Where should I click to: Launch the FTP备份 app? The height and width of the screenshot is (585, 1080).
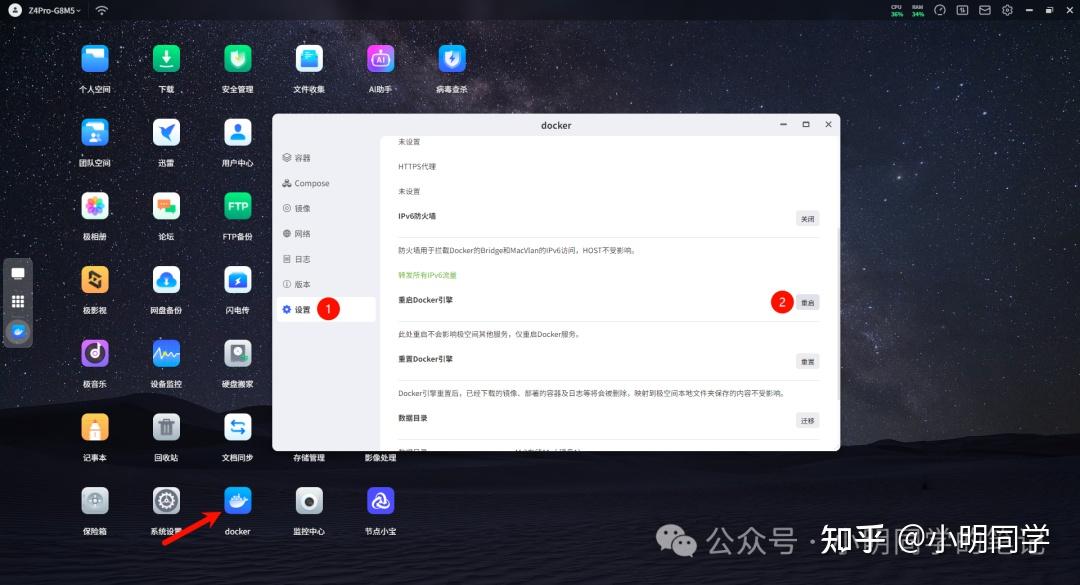(x=238, y=207)
